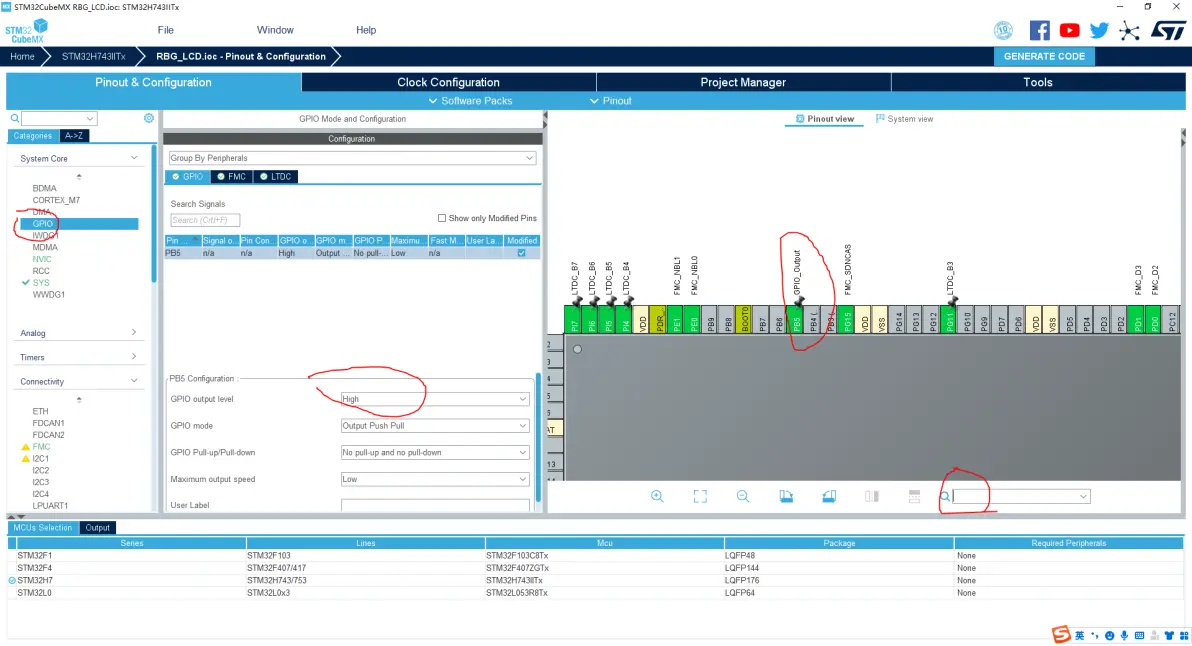
Task: Select the green PB5 pin on chip
Action: (x=797, y=320)
